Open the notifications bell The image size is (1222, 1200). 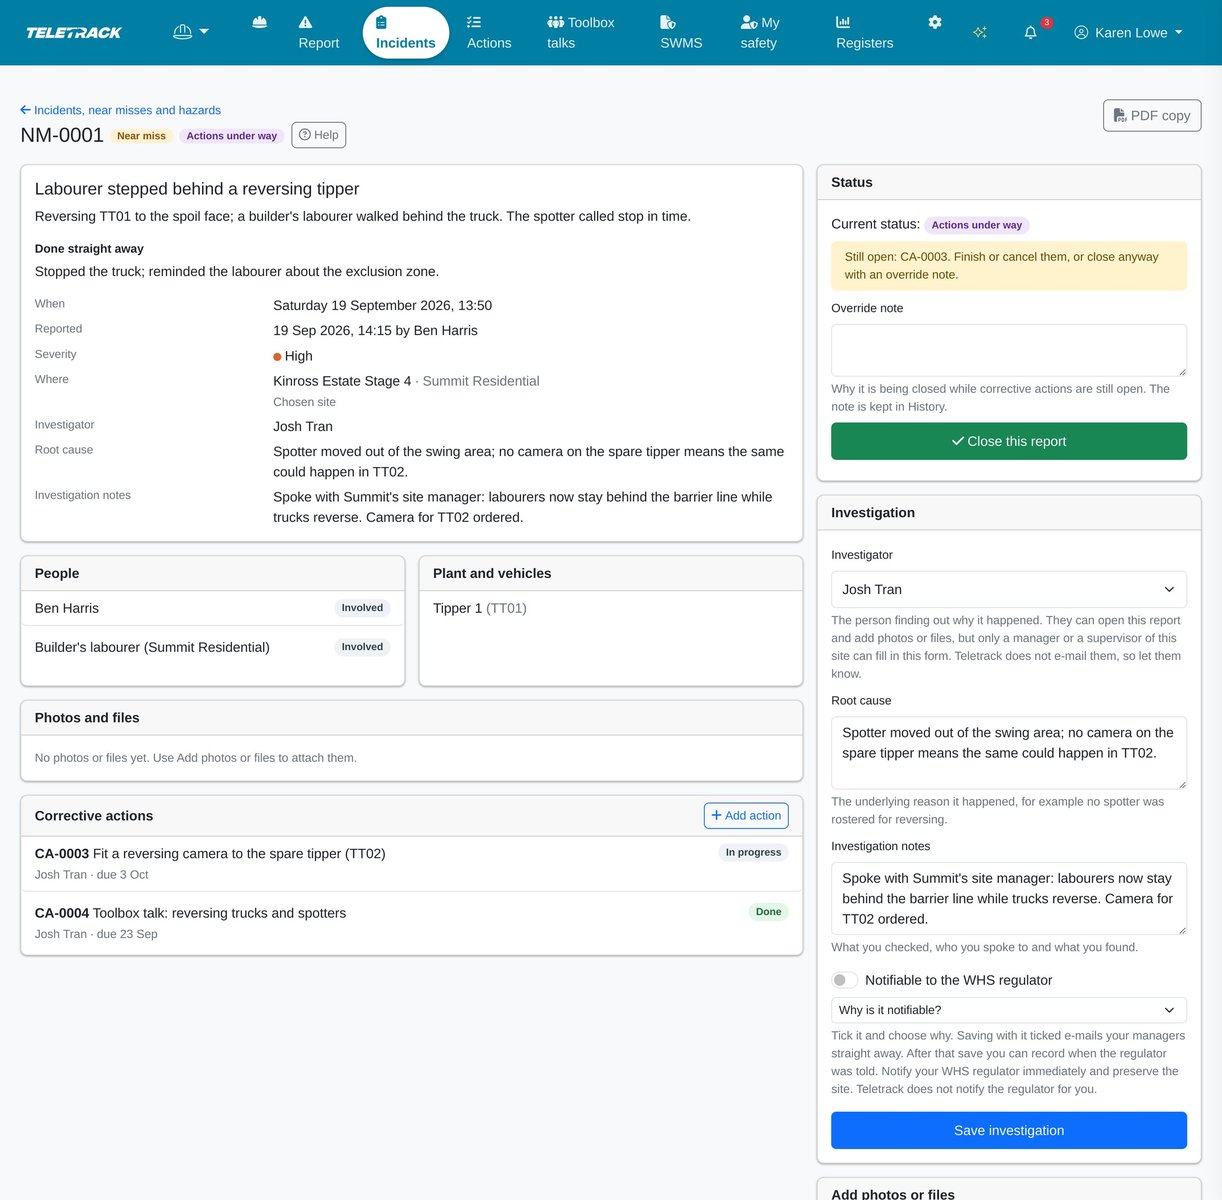1031,33
